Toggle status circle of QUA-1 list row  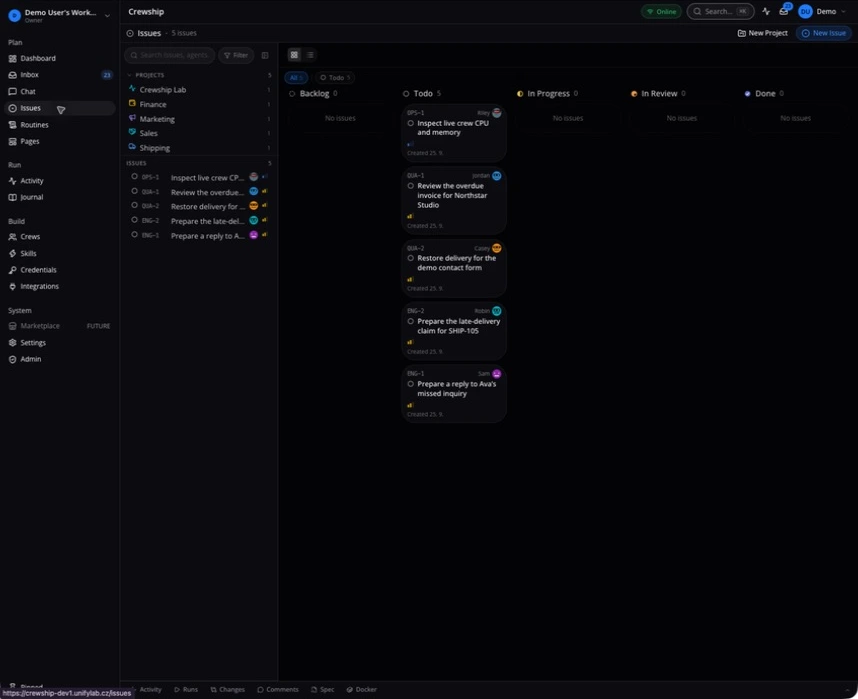point(134,191)
